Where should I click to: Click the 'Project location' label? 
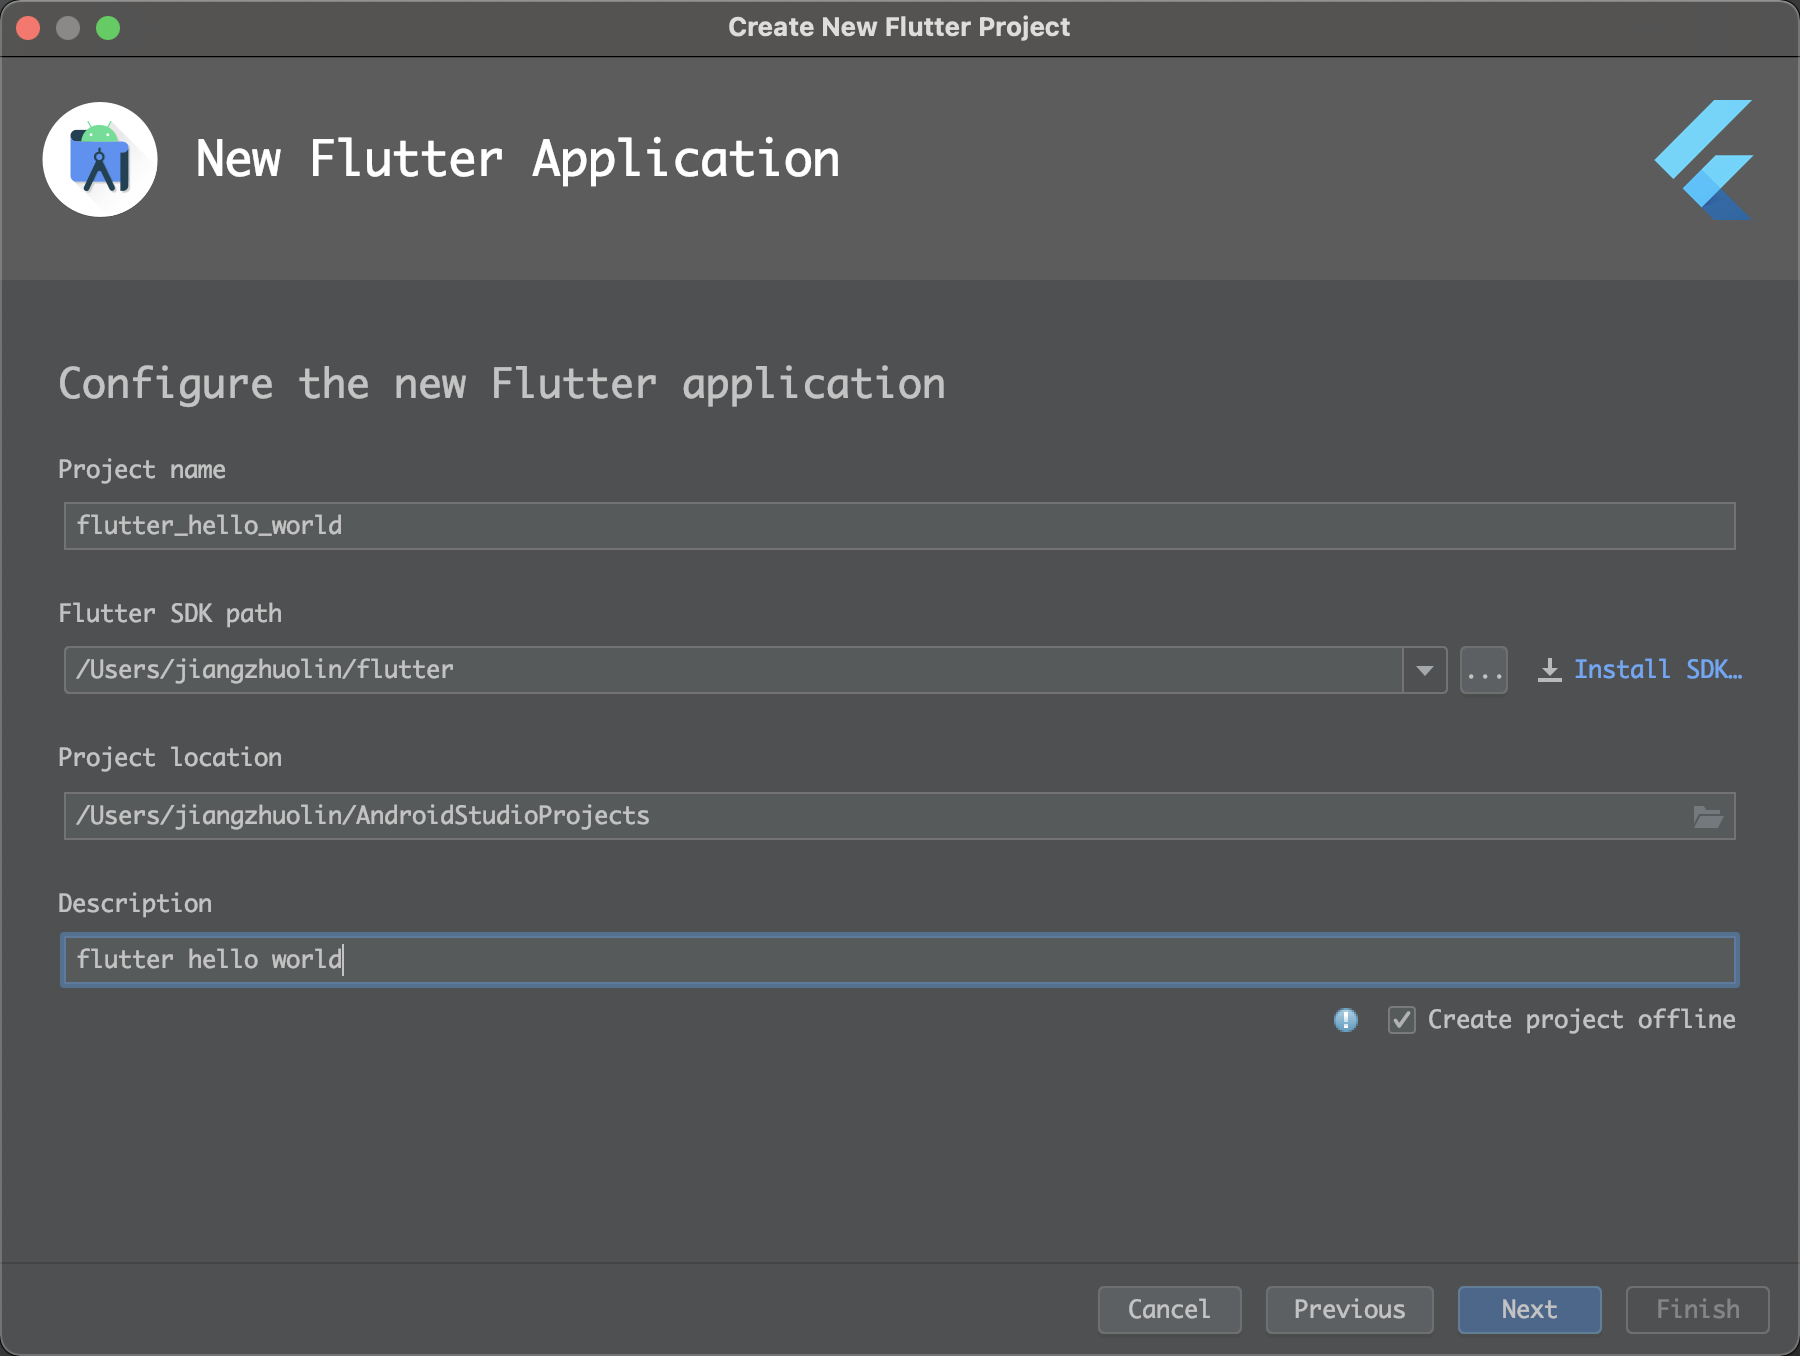[x=170, y=758]
